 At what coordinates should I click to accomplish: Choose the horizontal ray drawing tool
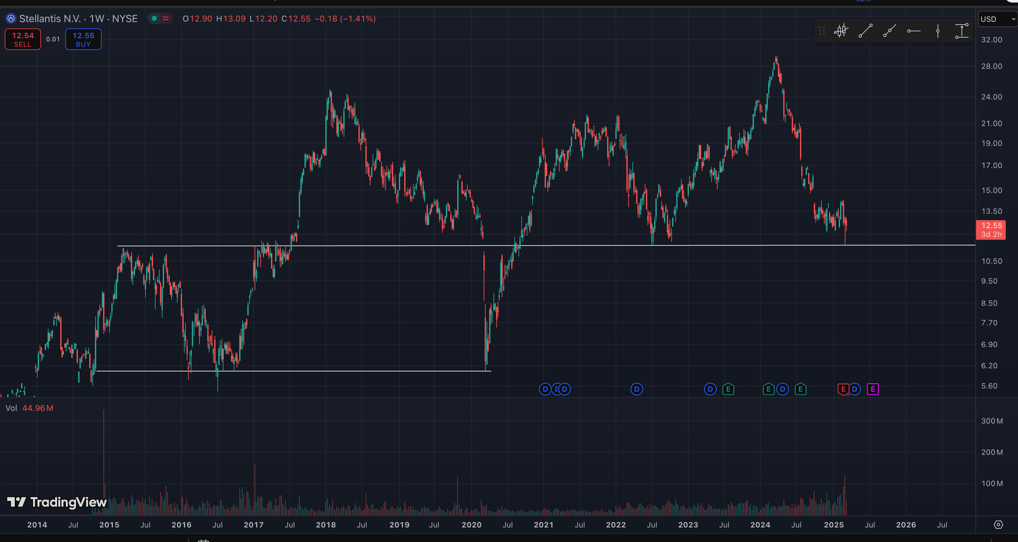(x=913, y=31)
